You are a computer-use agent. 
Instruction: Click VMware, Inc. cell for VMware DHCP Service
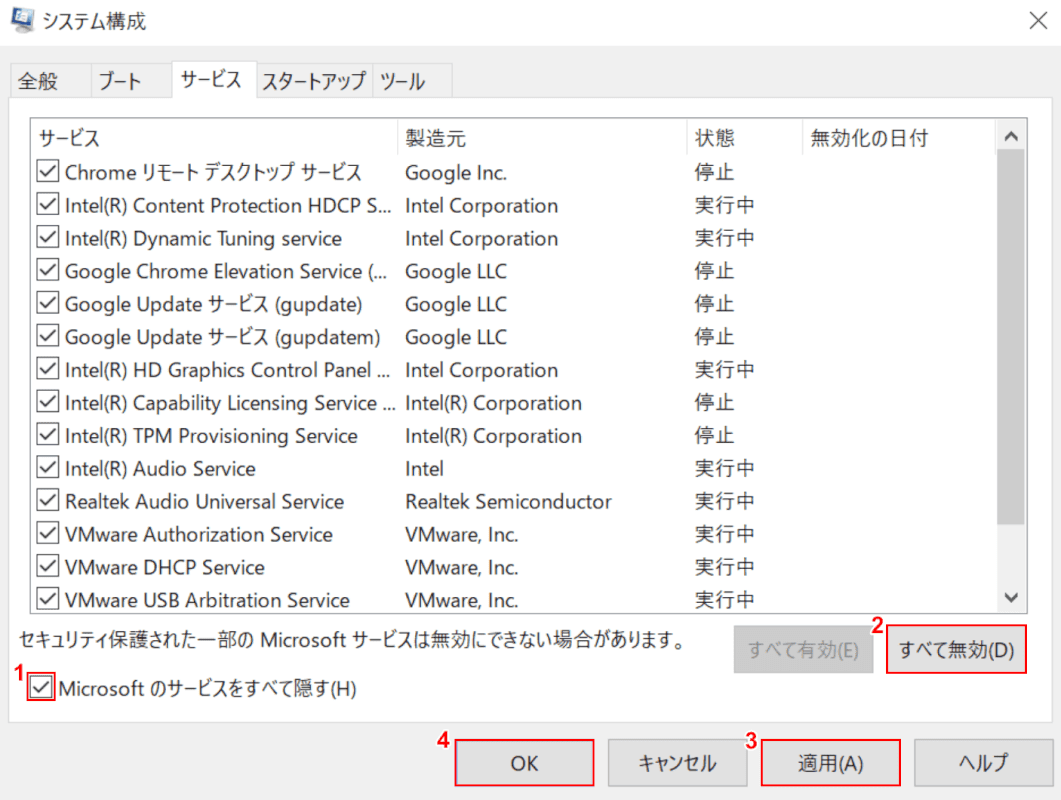point(461,567)
